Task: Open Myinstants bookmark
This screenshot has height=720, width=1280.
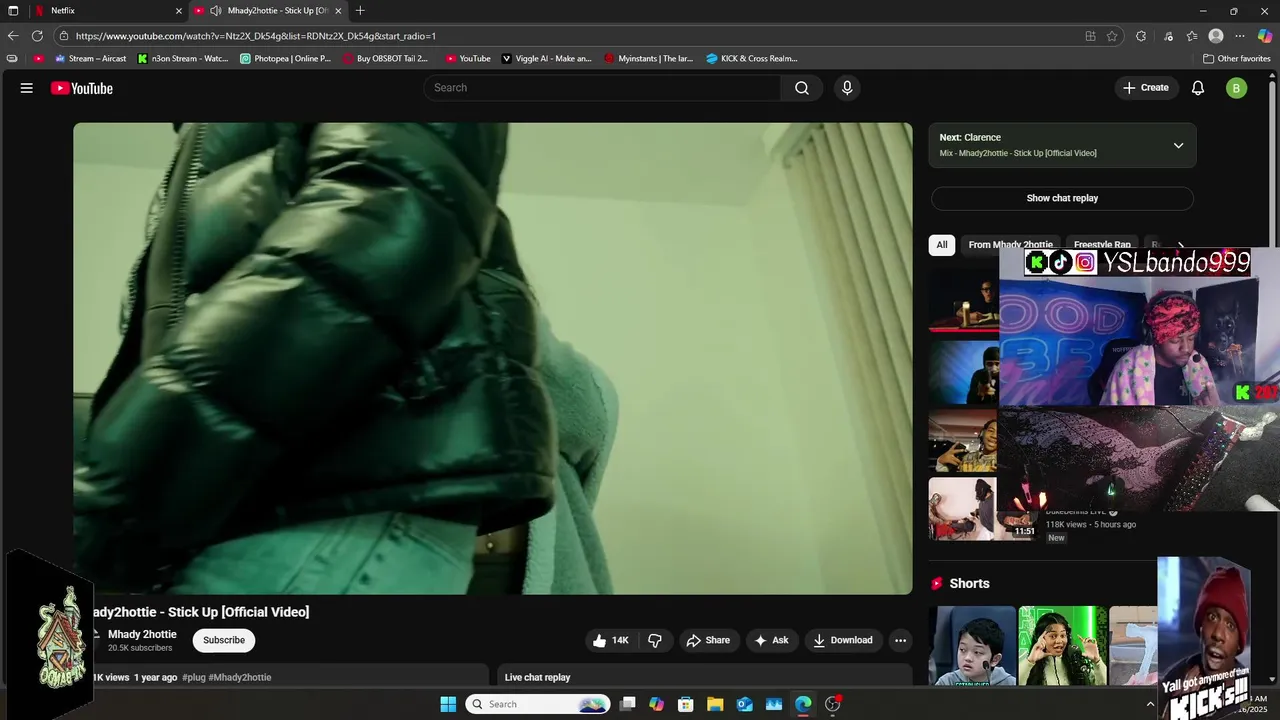Action: (648, 58)
